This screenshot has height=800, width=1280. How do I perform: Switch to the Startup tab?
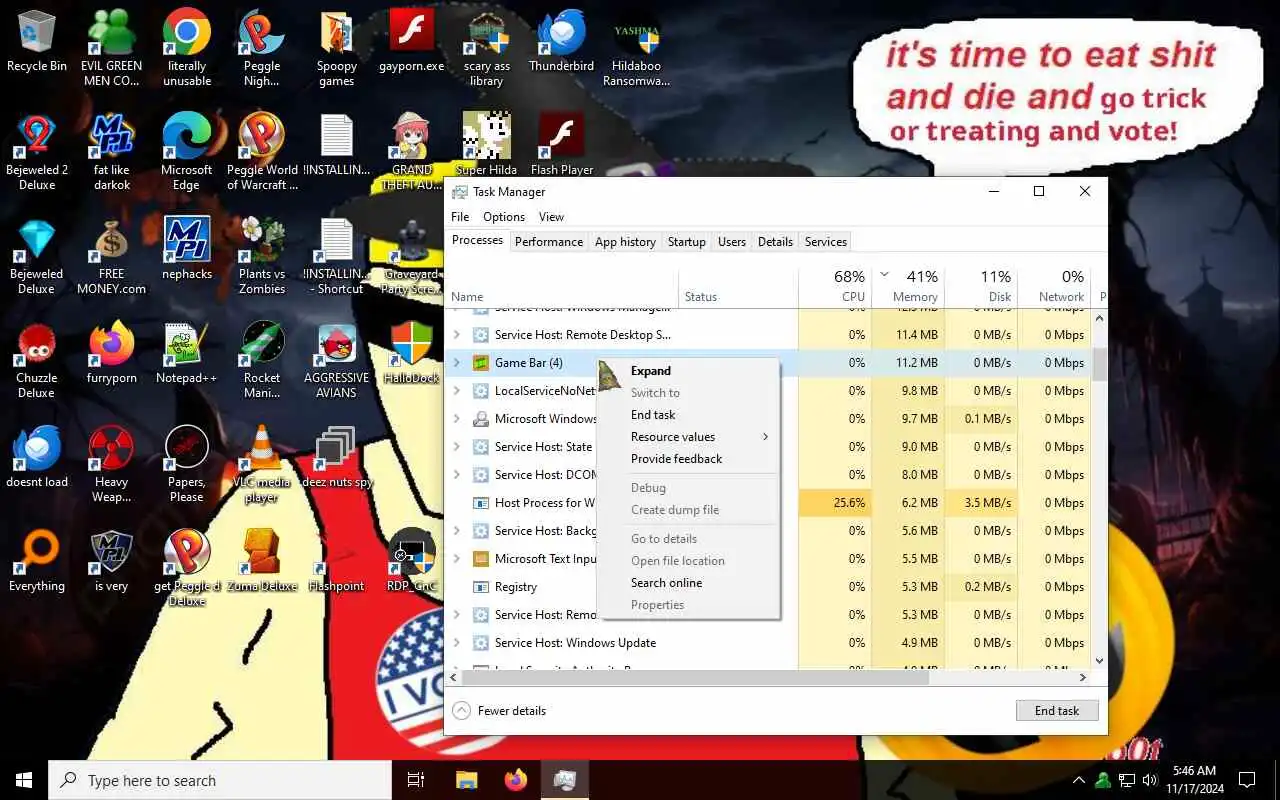(686, 242)
